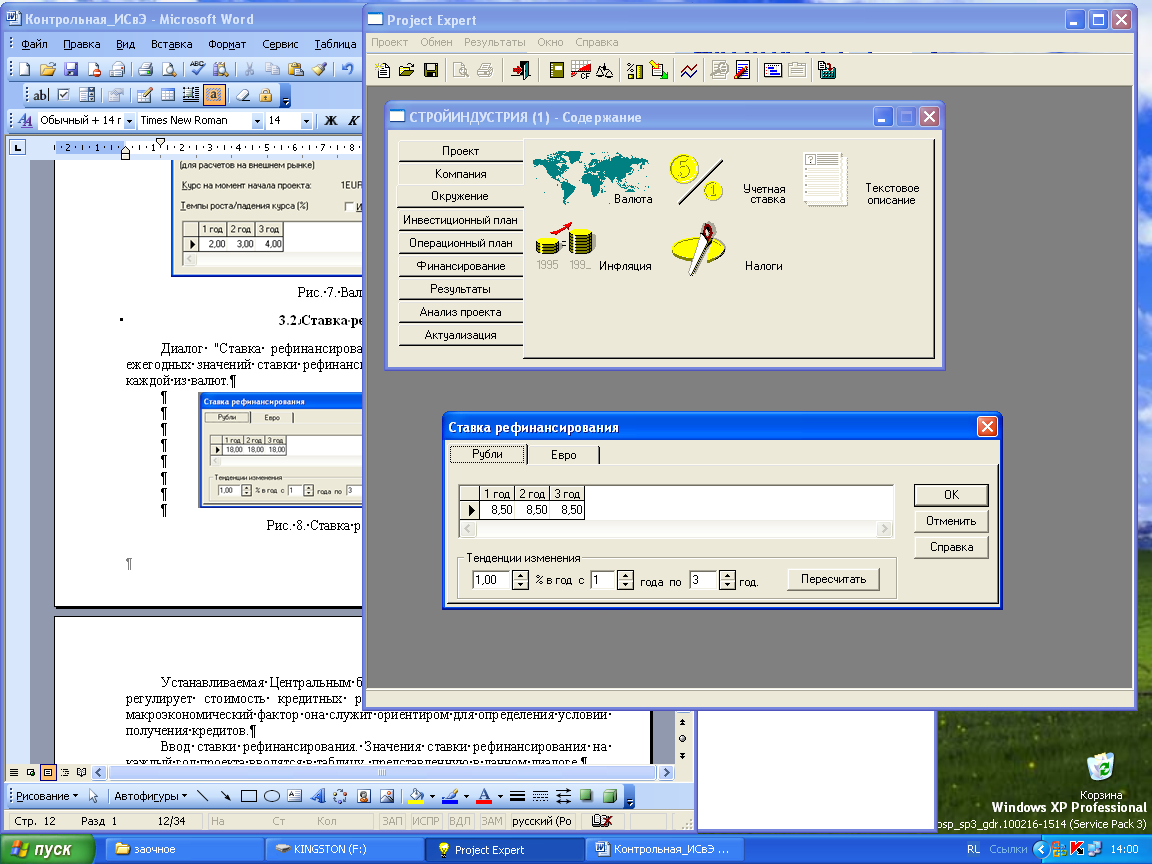The width and height of the screenshot is (1152, 864).
Task: Expand the fill color dropdown arrow
Action: (432, 796)
